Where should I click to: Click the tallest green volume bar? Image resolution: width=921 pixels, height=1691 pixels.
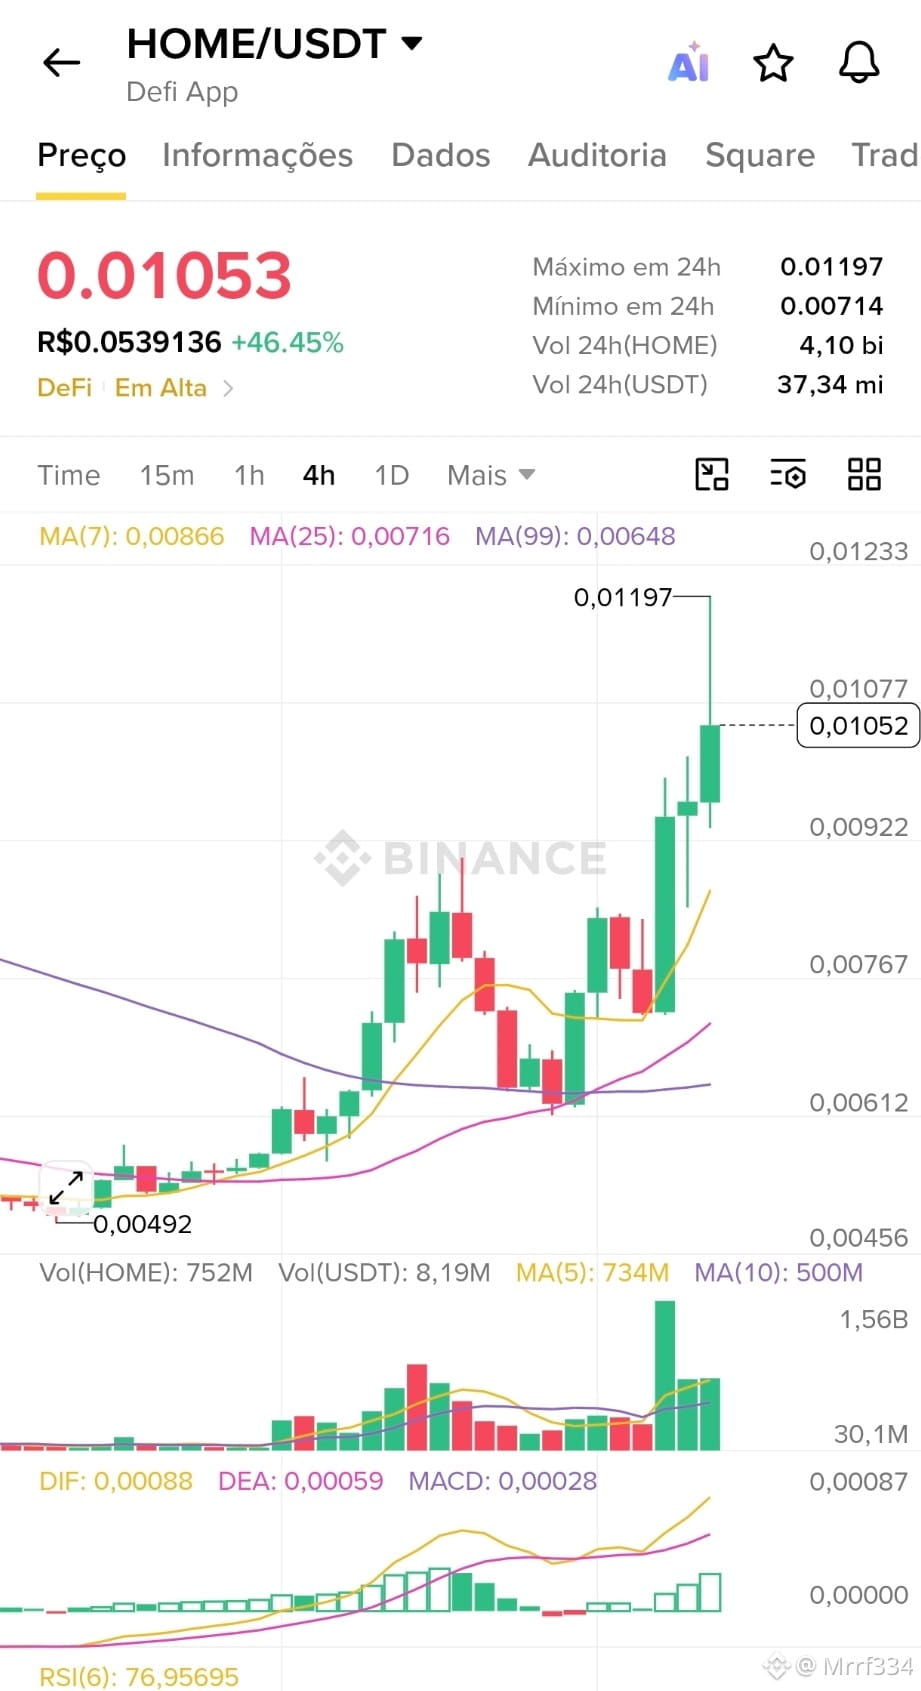pos(664,1375)
